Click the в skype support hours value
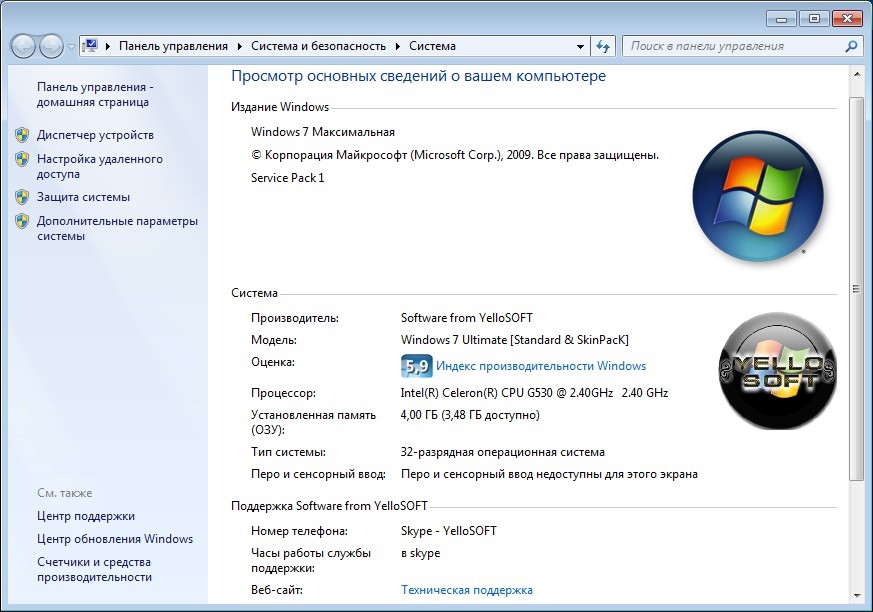This screenshot has height=612, width=873. click(420, 553)
